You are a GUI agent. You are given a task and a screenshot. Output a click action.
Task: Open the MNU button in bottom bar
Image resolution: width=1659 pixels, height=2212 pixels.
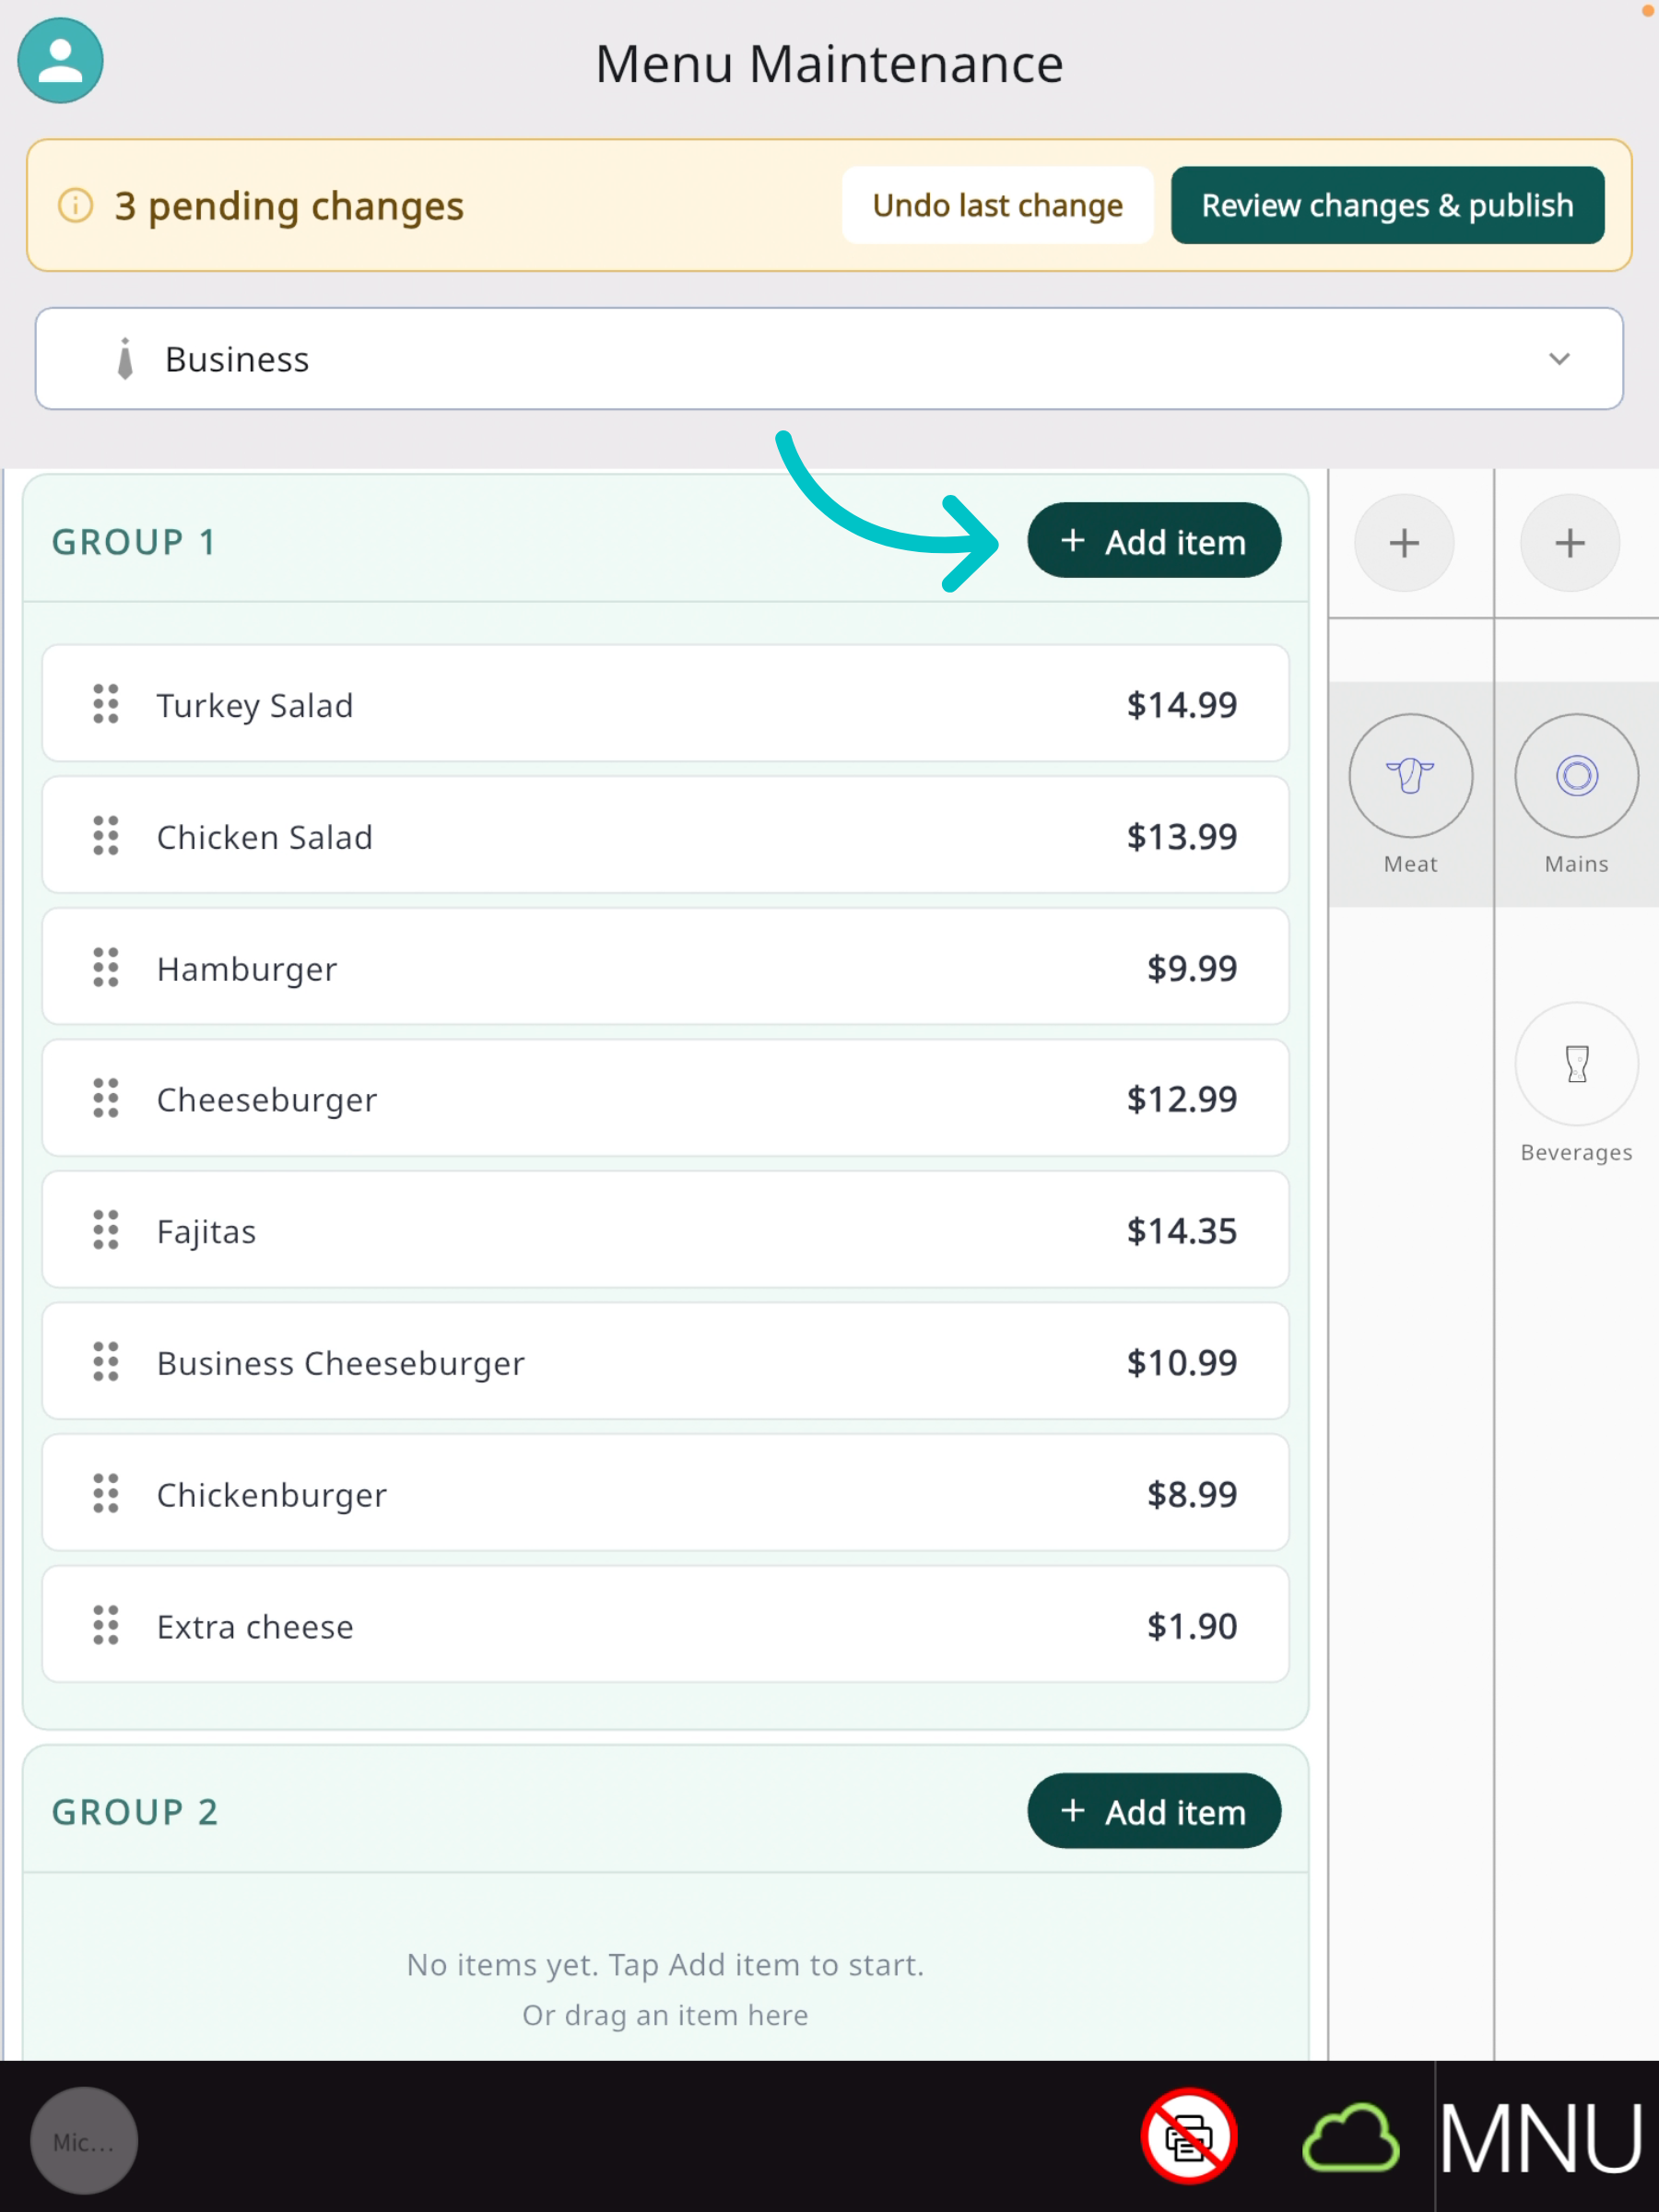[x=1542, y=2138]
